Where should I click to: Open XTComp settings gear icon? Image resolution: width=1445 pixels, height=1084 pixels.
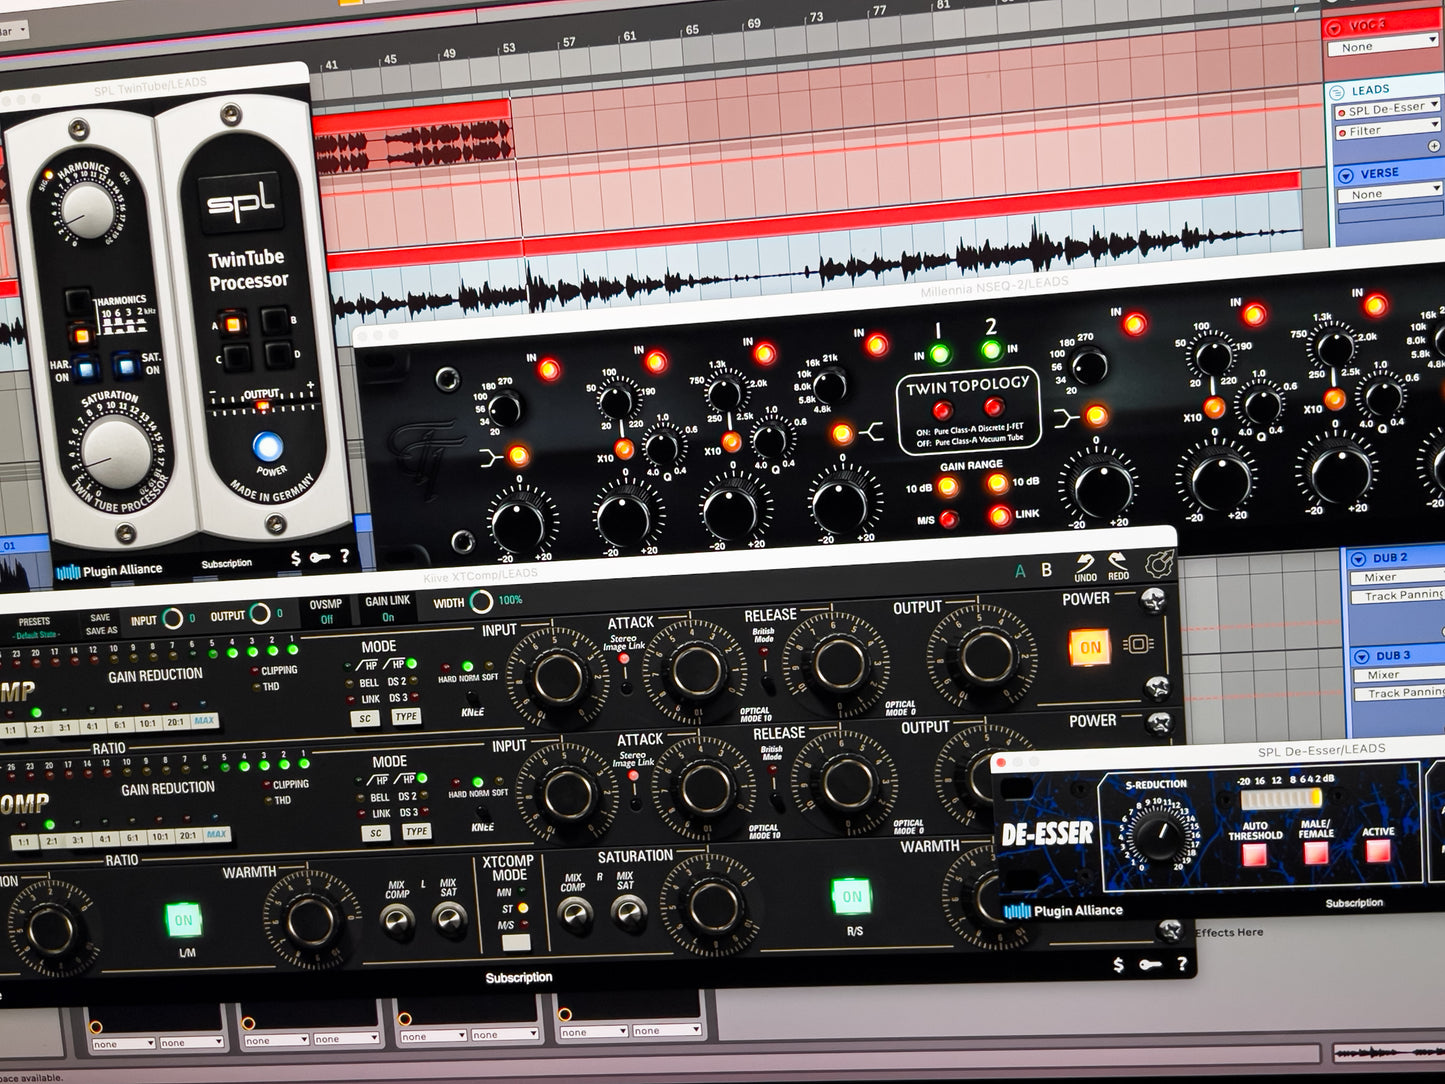(1159, 565)
